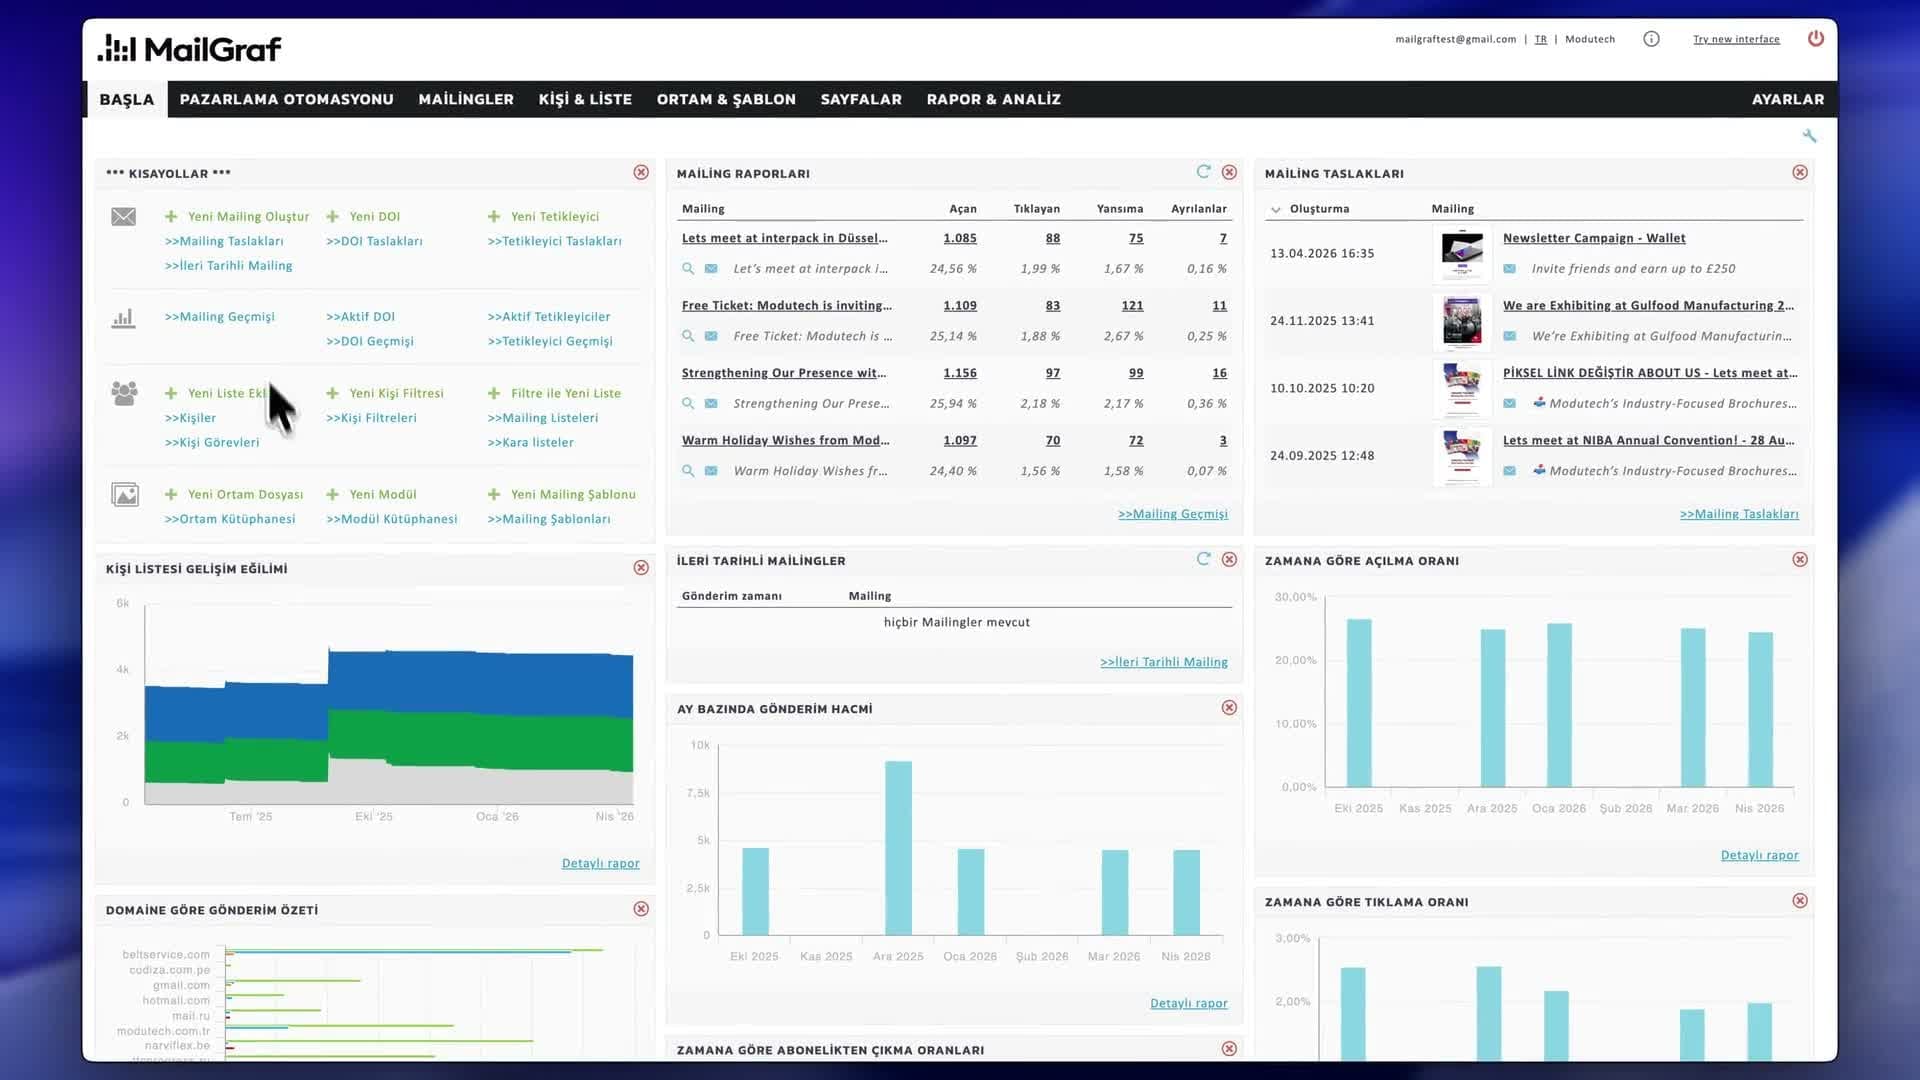Click the envelope icon for Lets meet at interpack
1920x1080 pixels.
(x=711, y=269)
